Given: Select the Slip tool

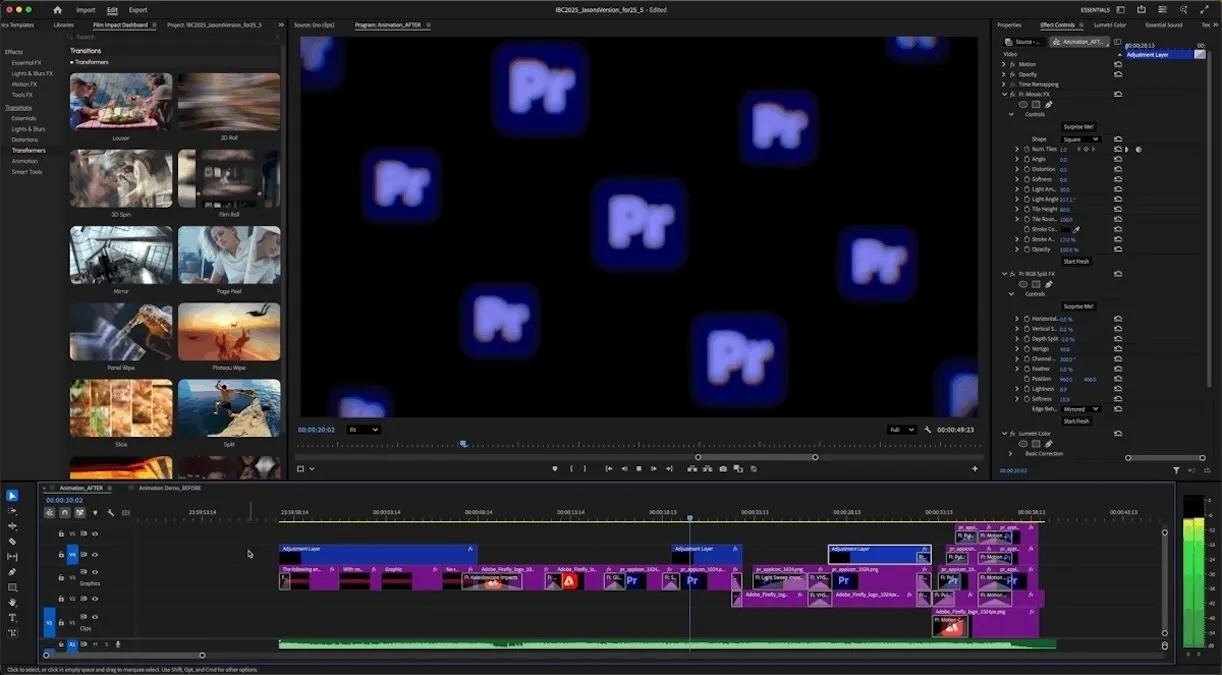Looking at the screenshot, I should pos(12,556).
